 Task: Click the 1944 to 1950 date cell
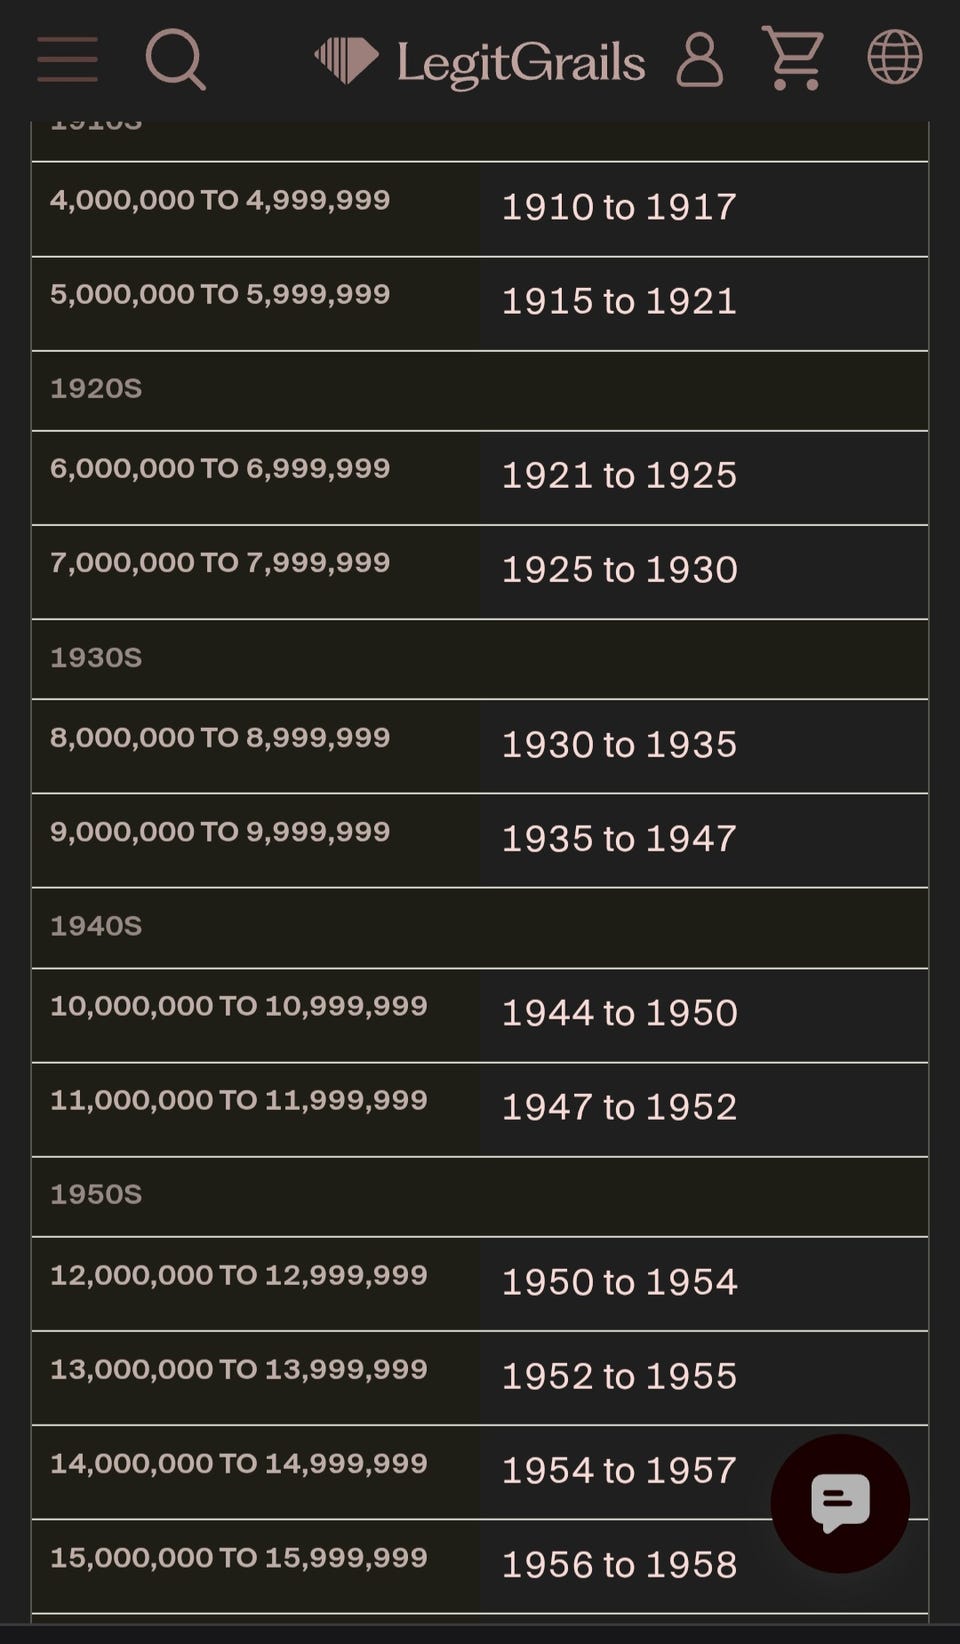[x=704, y=1015]
